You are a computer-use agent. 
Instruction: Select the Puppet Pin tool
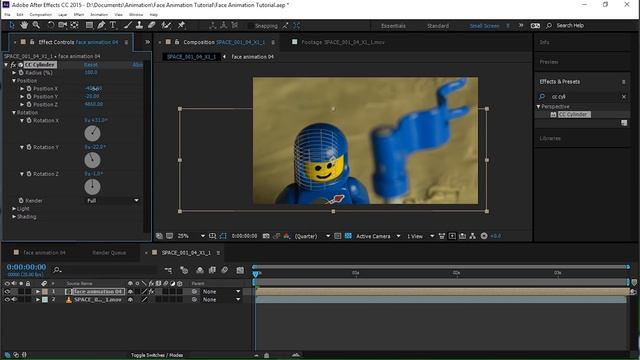coord(181,25)
